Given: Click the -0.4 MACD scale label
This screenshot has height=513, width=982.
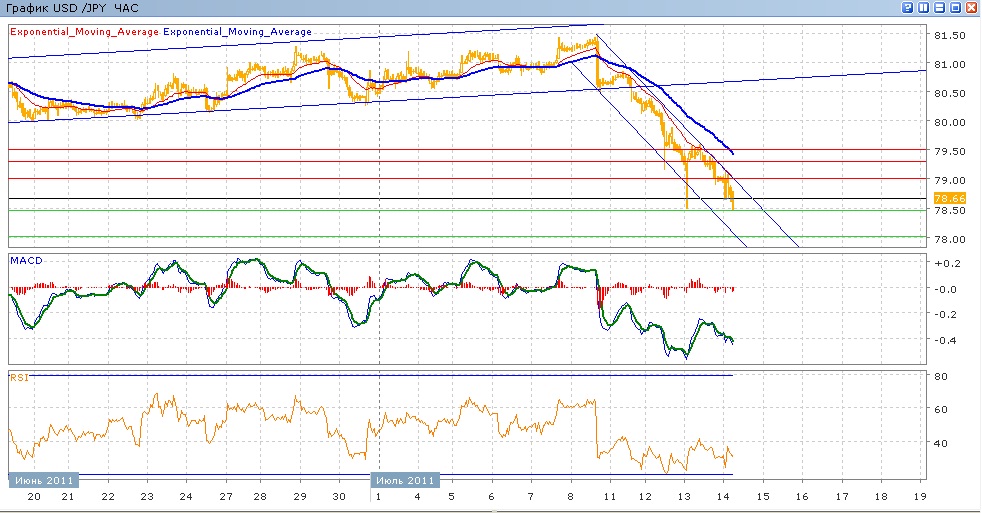Looking at the screenshot, I should click(x=947, y=340).
